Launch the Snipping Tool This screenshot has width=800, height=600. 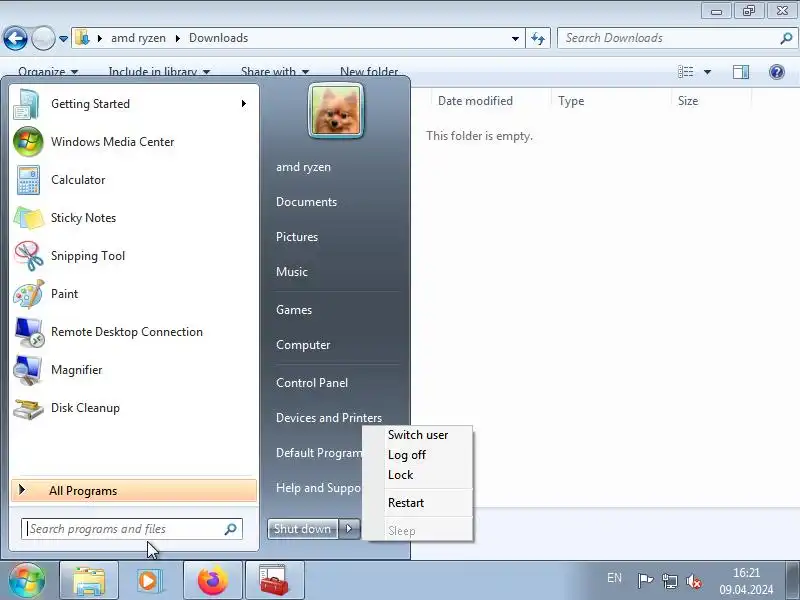tap(134, 256)
